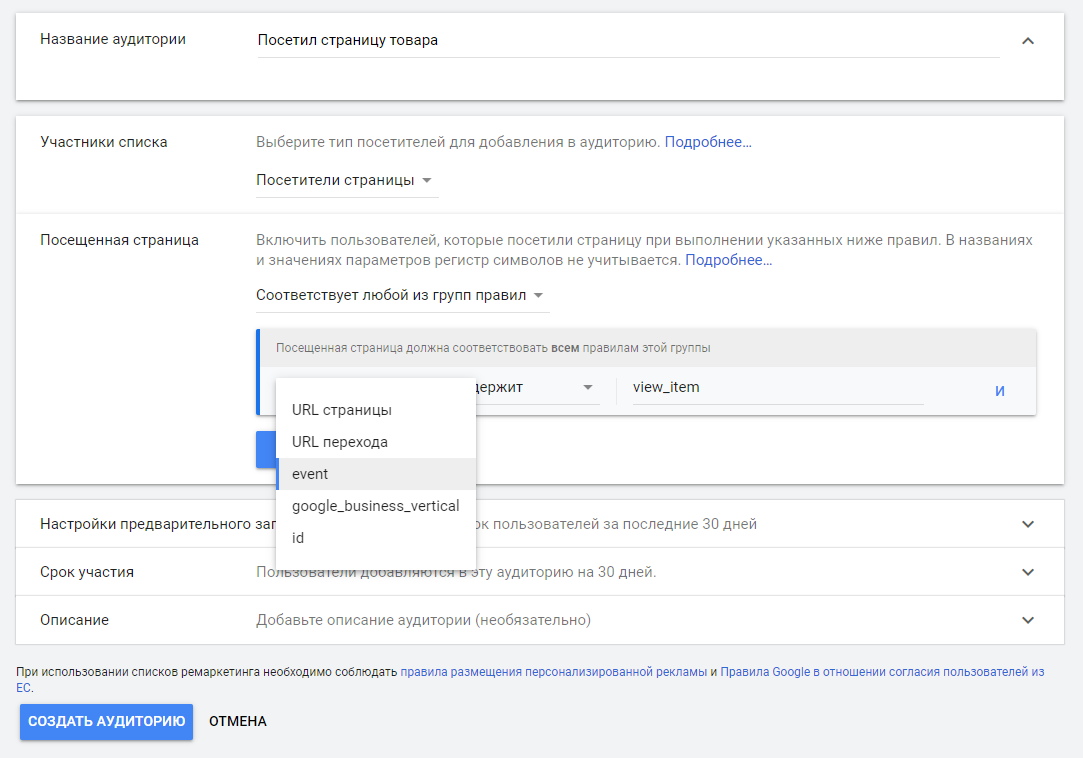The image size is (1083, 758).
Task: Pick the 'id' parameter option
Action: pos(298,538)
